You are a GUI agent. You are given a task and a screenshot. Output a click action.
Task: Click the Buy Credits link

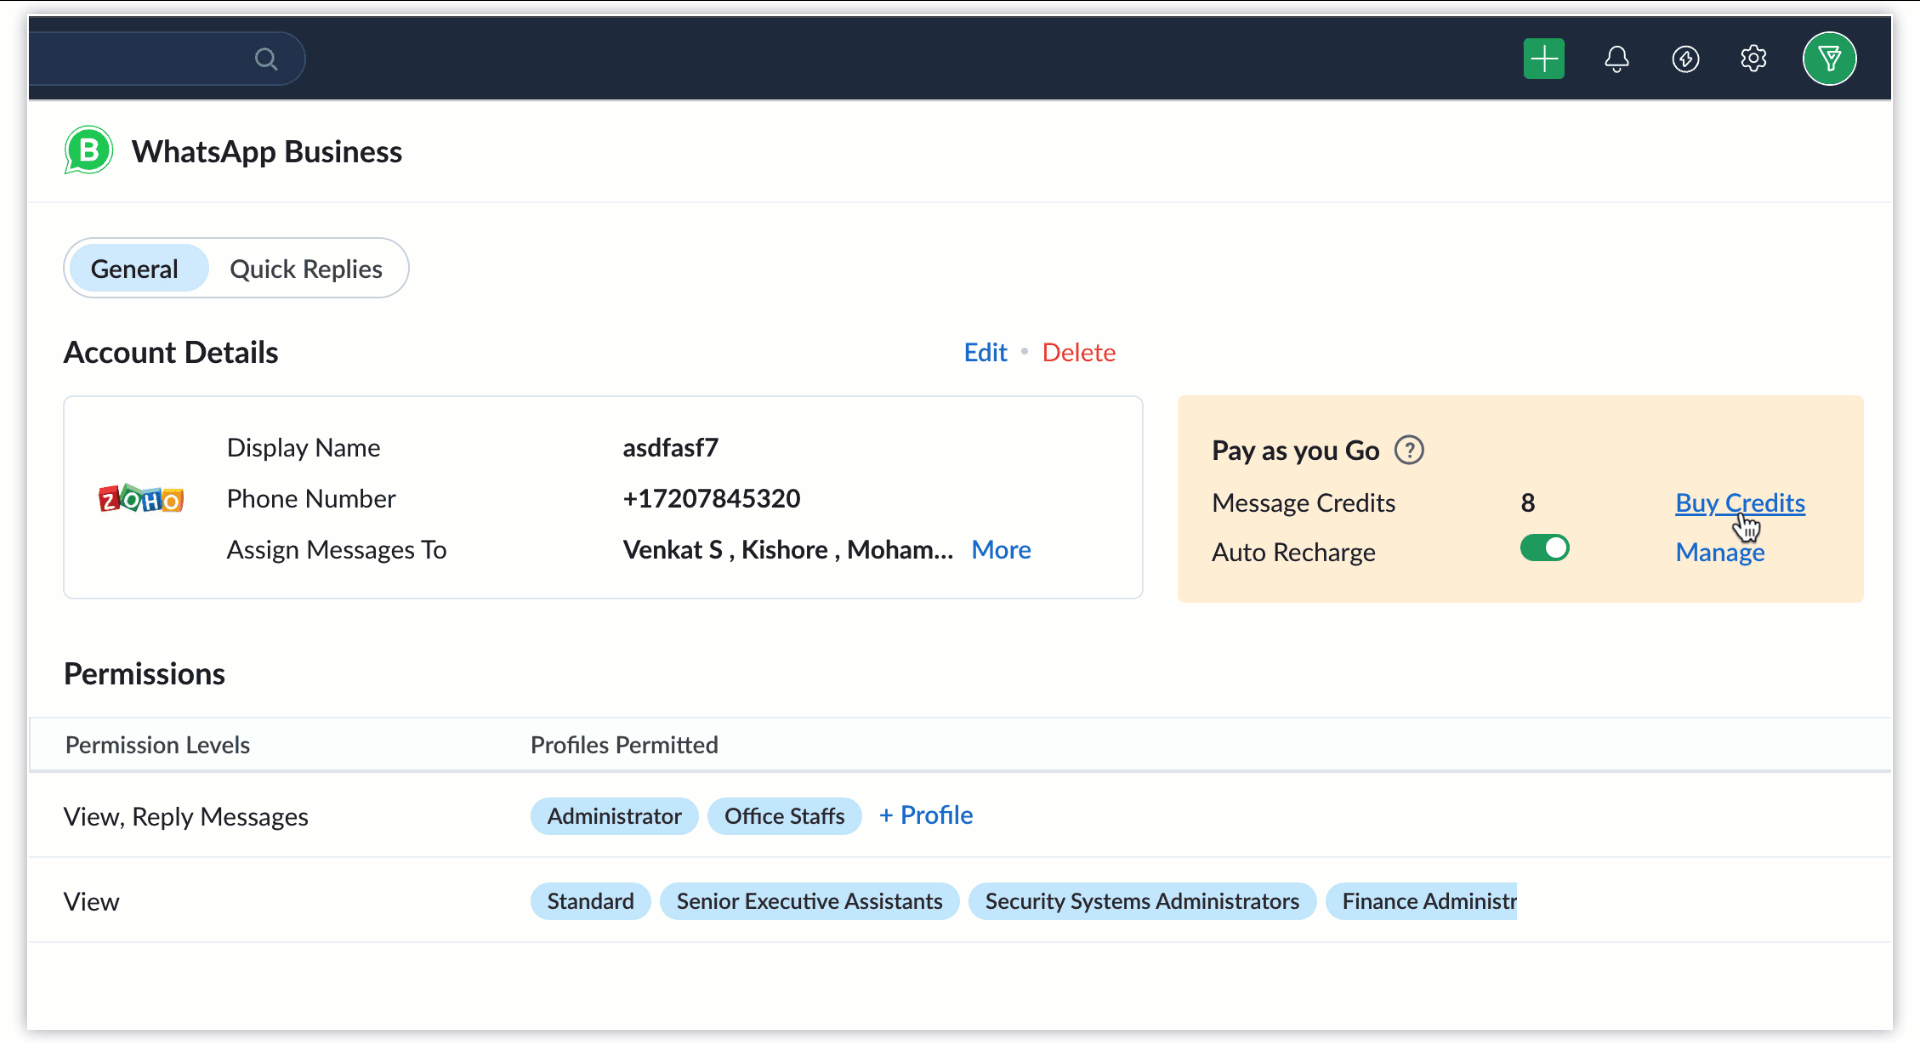click(x=1740, y=503)
